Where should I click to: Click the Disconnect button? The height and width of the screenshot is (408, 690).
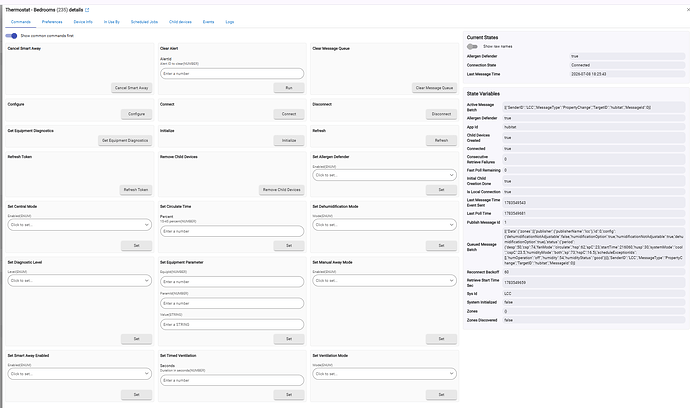coord(441,114)
